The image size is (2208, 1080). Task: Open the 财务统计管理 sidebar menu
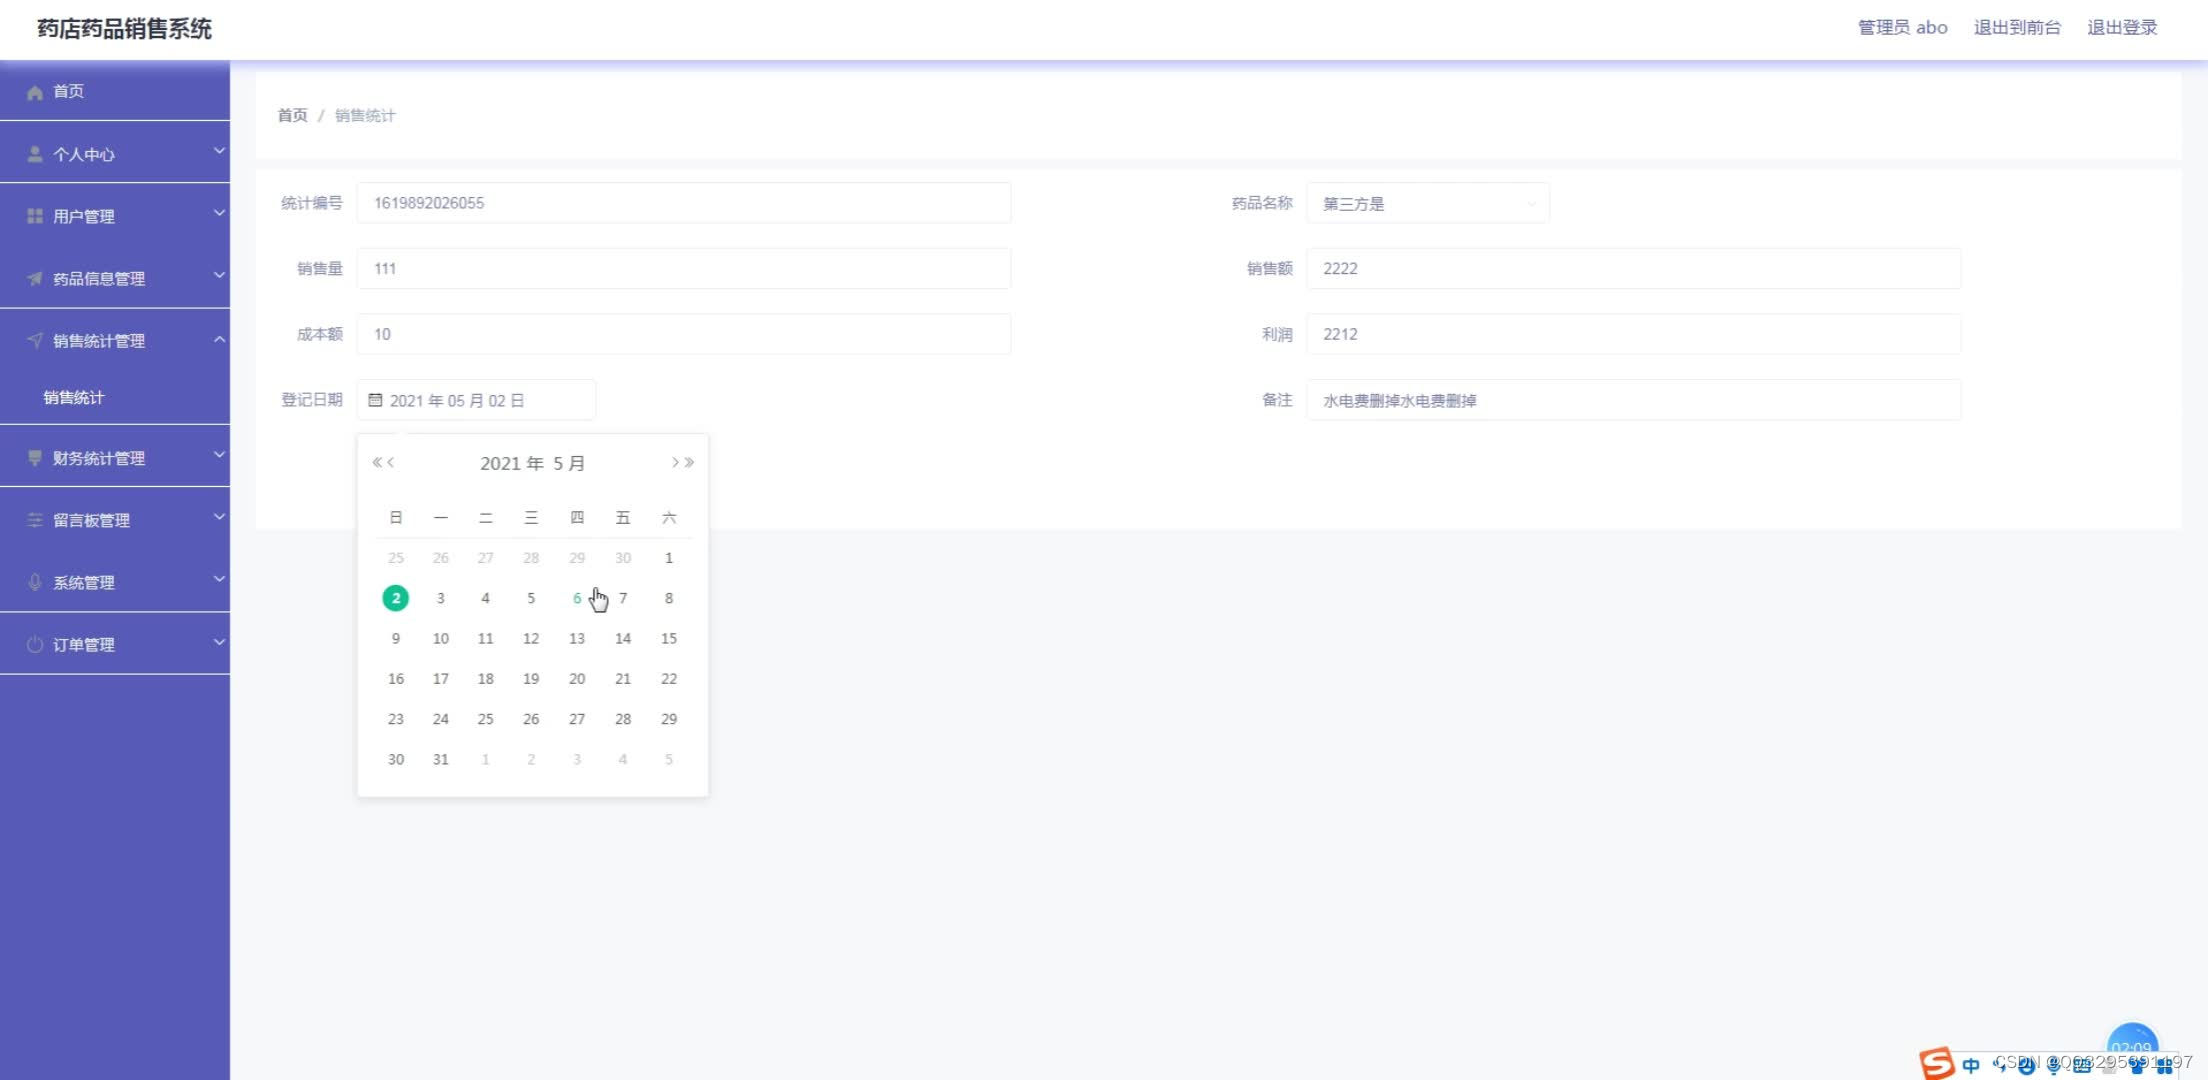115,458
